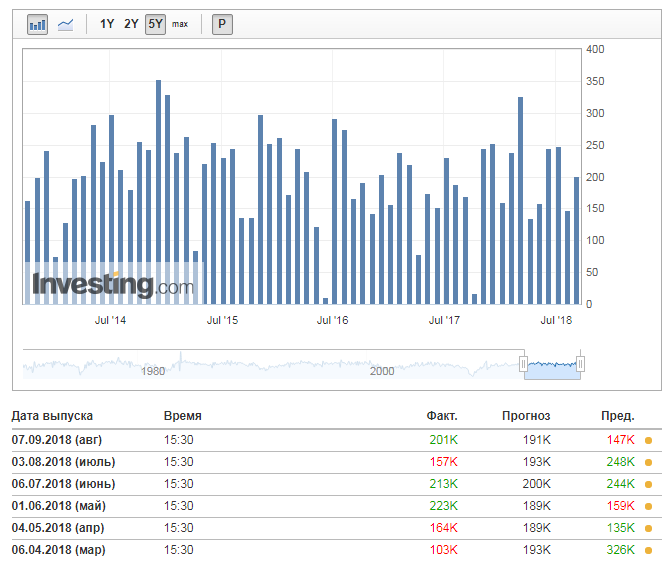Select the 2Y time range
This screenshot has width=667, height=562.
[x=131, y=24]
